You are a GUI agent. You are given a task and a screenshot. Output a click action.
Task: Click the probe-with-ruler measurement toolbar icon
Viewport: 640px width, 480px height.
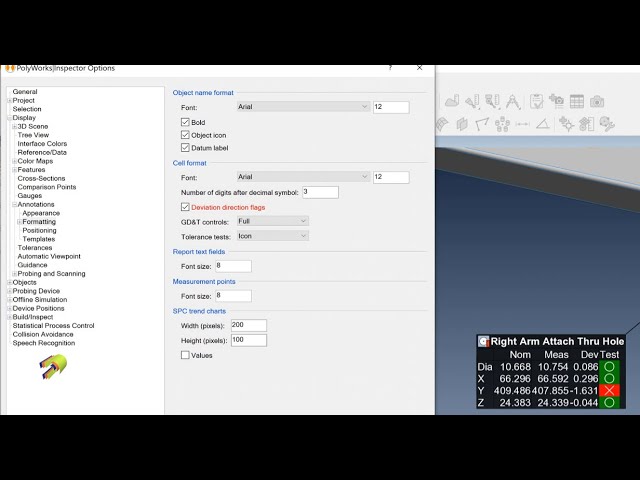point(493,101)
